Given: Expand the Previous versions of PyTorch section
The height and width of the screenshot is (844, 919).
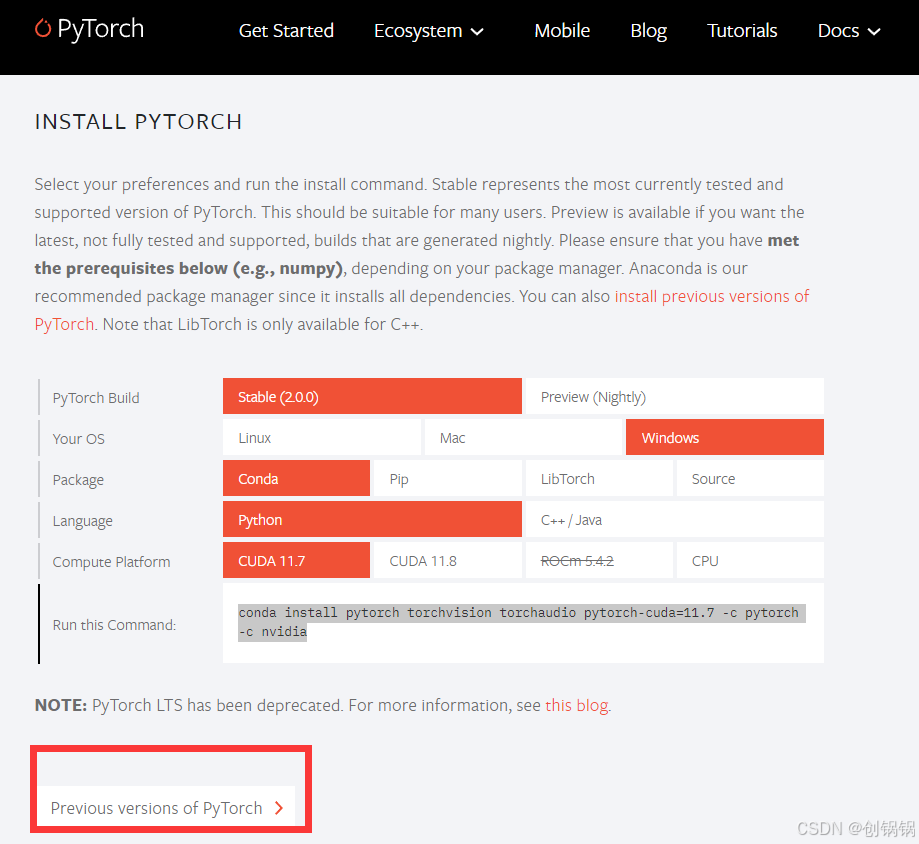Looking at the screenshot, I should click(155, 808).
